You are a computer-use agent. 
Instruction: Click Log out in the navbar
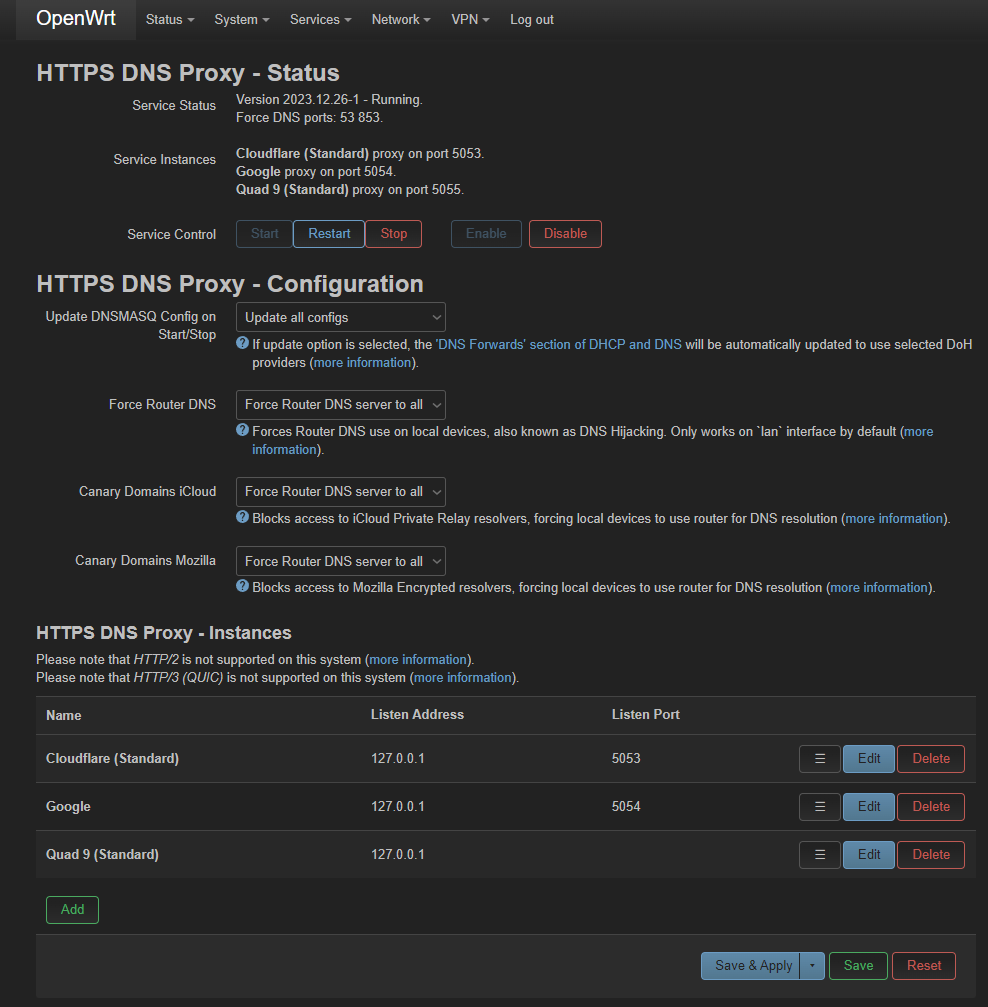click(532, 20)
